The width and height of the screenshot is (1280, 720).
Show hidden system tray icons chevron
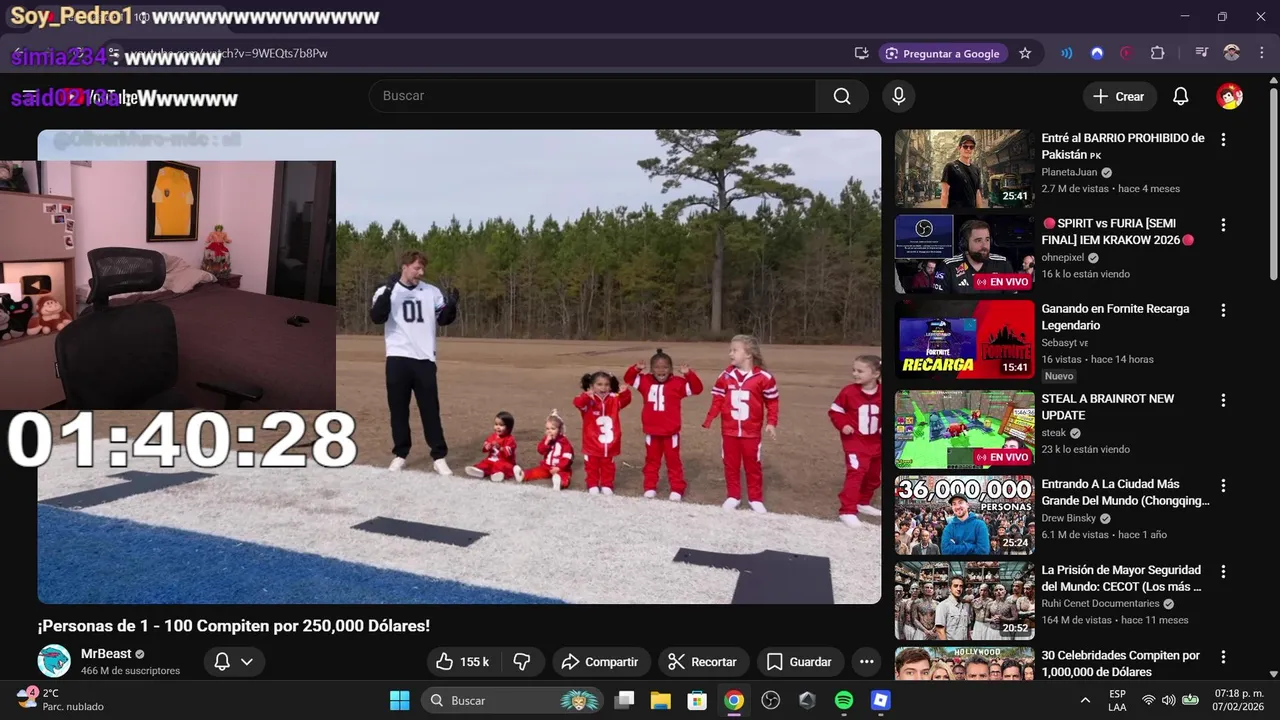click(1085, 700)
